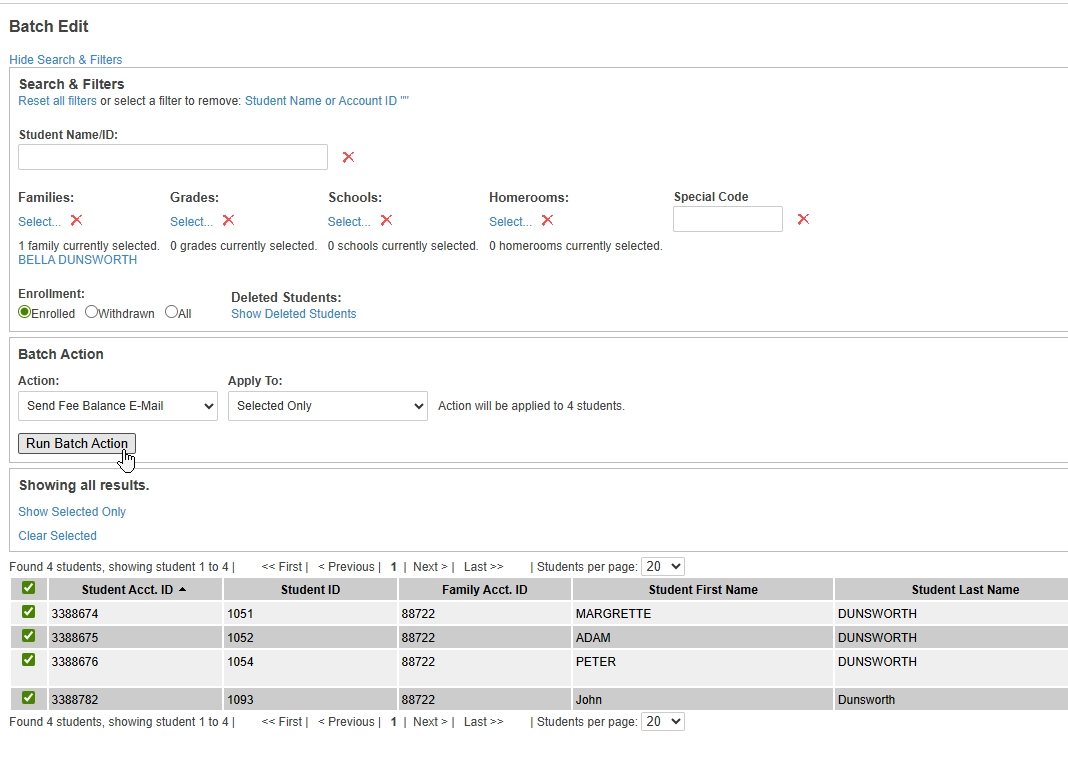Click Hide Search & Filters link
The image size is (1068, 782).
(66, 60)
